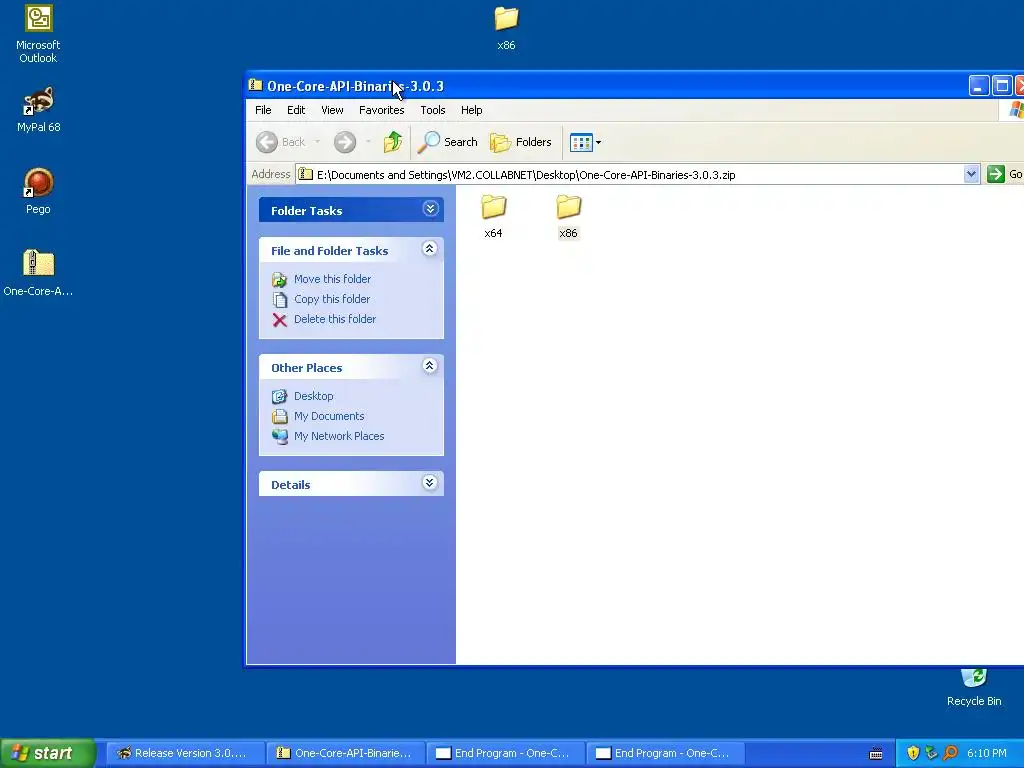1024x768 pixels.
Task: Minimize the One-Core-API-Binaries window
Action: click(x=978, y=86)
